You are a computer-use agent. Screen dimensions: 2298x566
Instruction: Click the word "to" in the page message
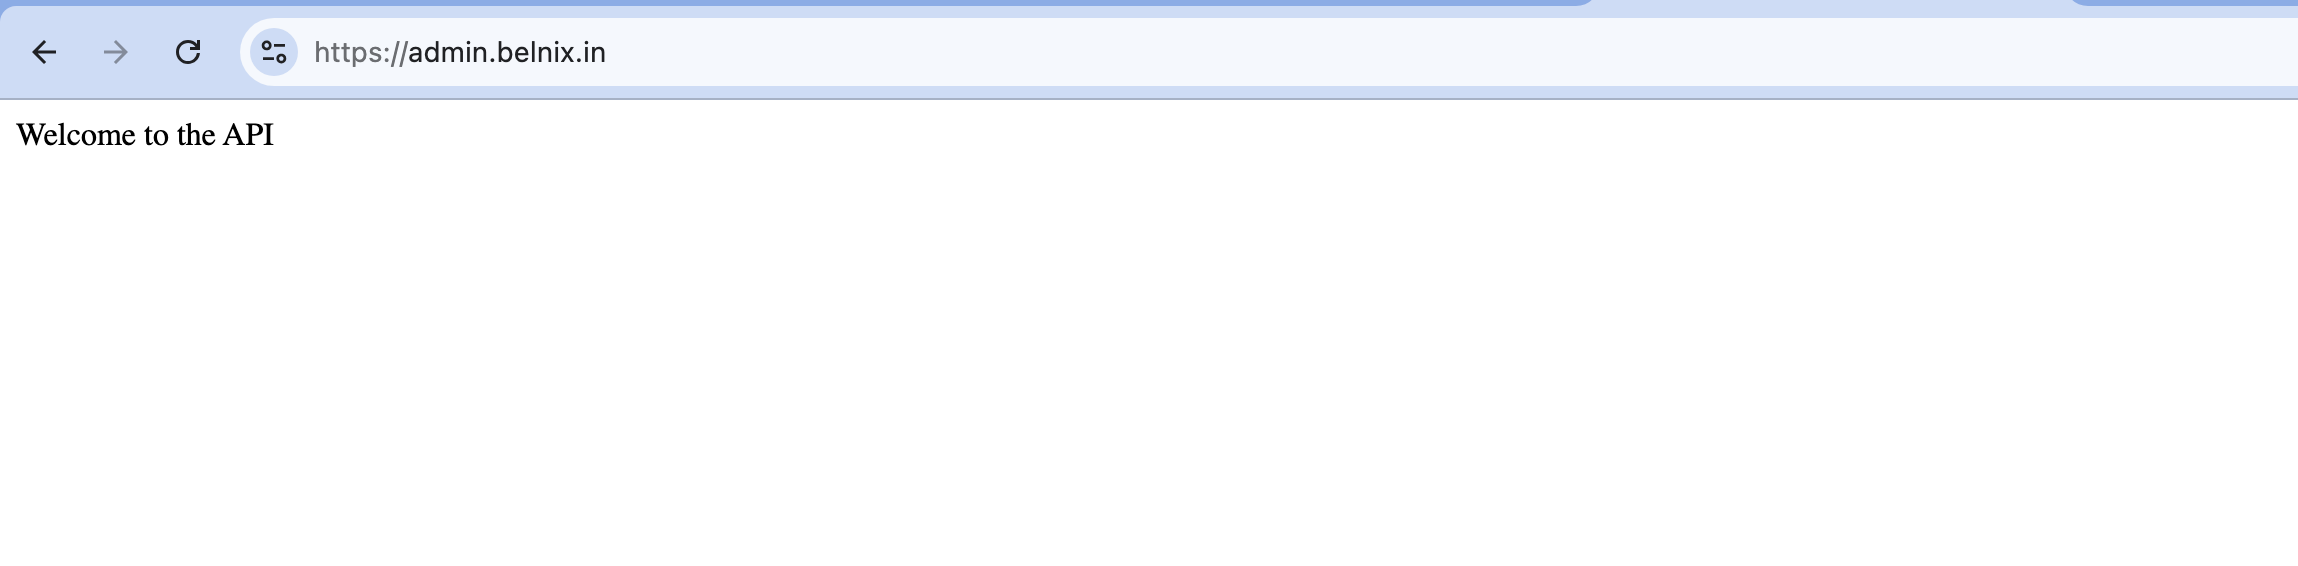point(157,135)
